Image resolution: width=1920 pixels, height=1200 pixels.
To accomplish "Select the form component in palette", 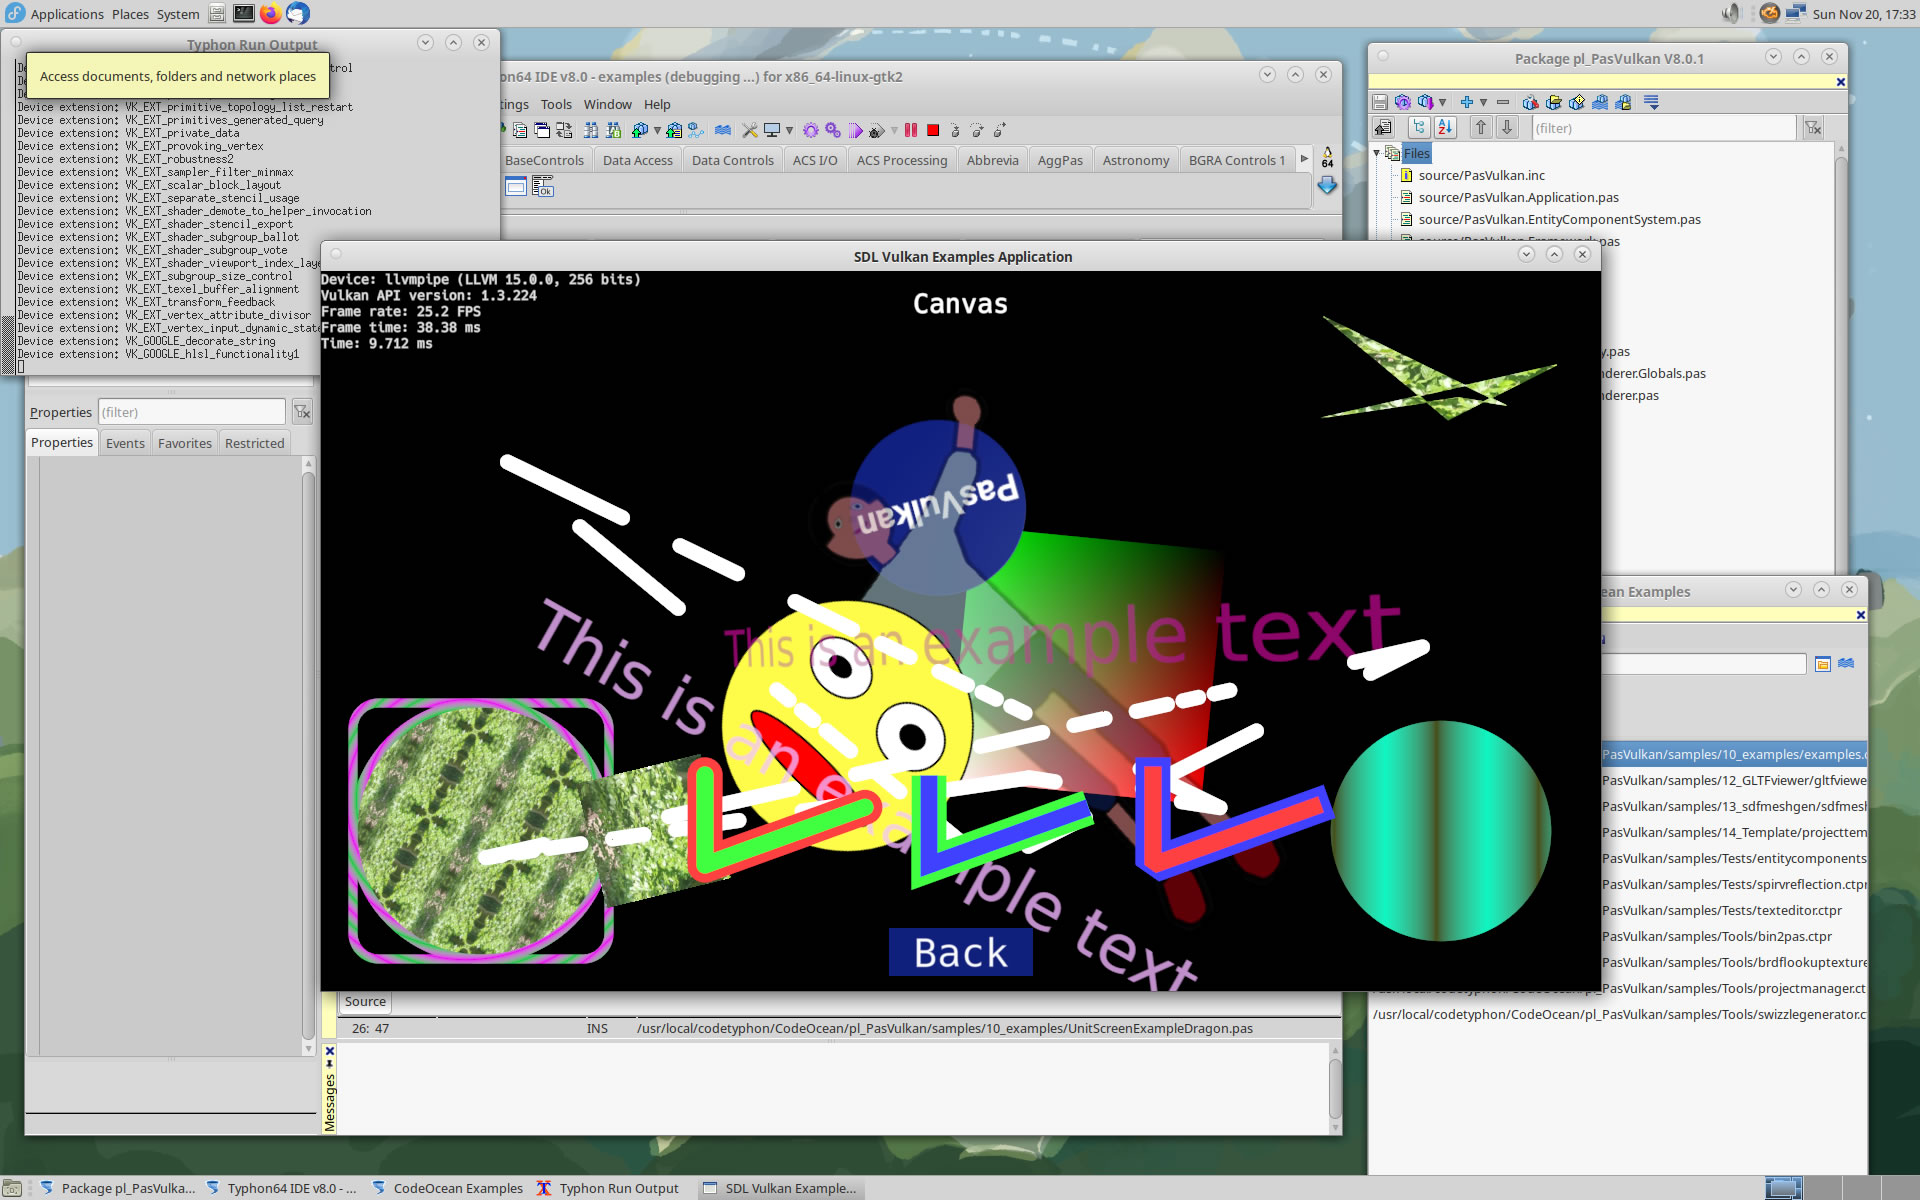I will pos(516,186).
